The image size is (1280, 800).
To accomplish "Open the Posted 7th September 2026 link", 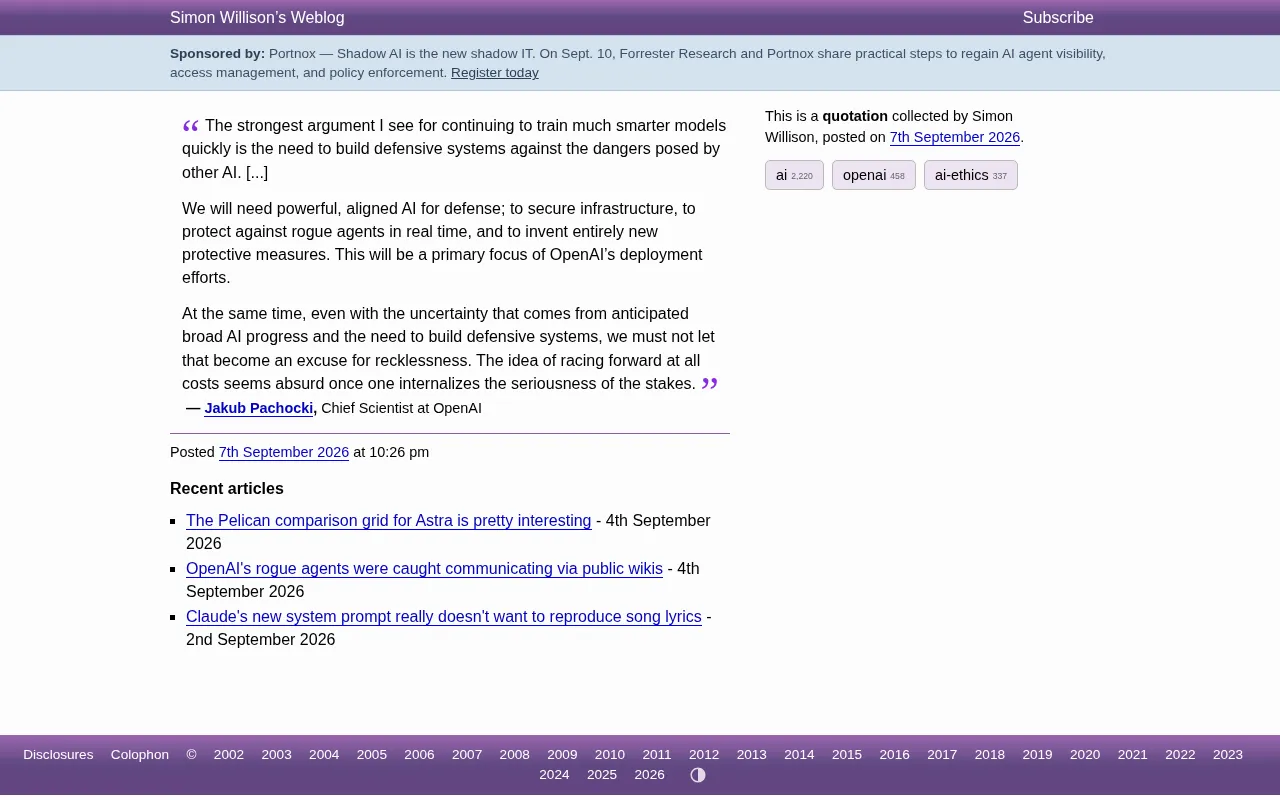I will [284, 452].
